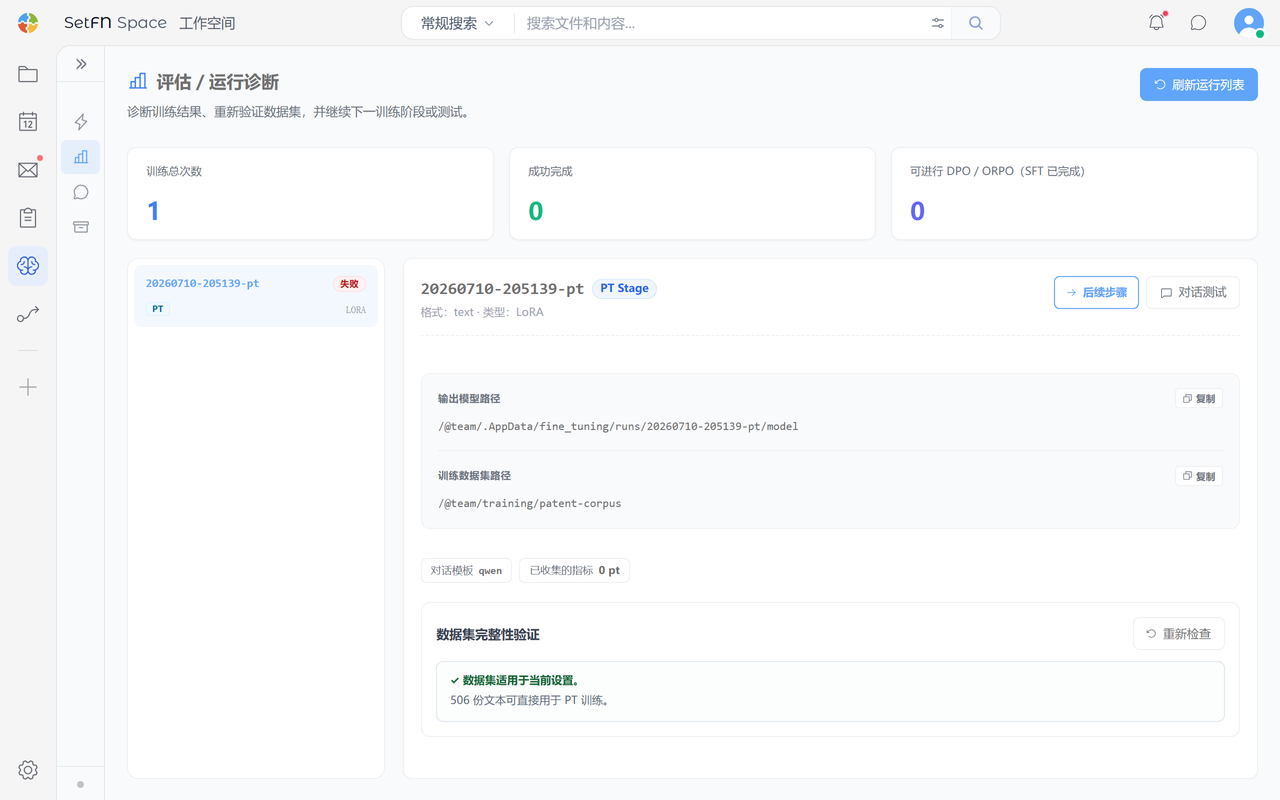Copy the output model path
This screenshot has height=800, width=1280.
(1199, 398)
